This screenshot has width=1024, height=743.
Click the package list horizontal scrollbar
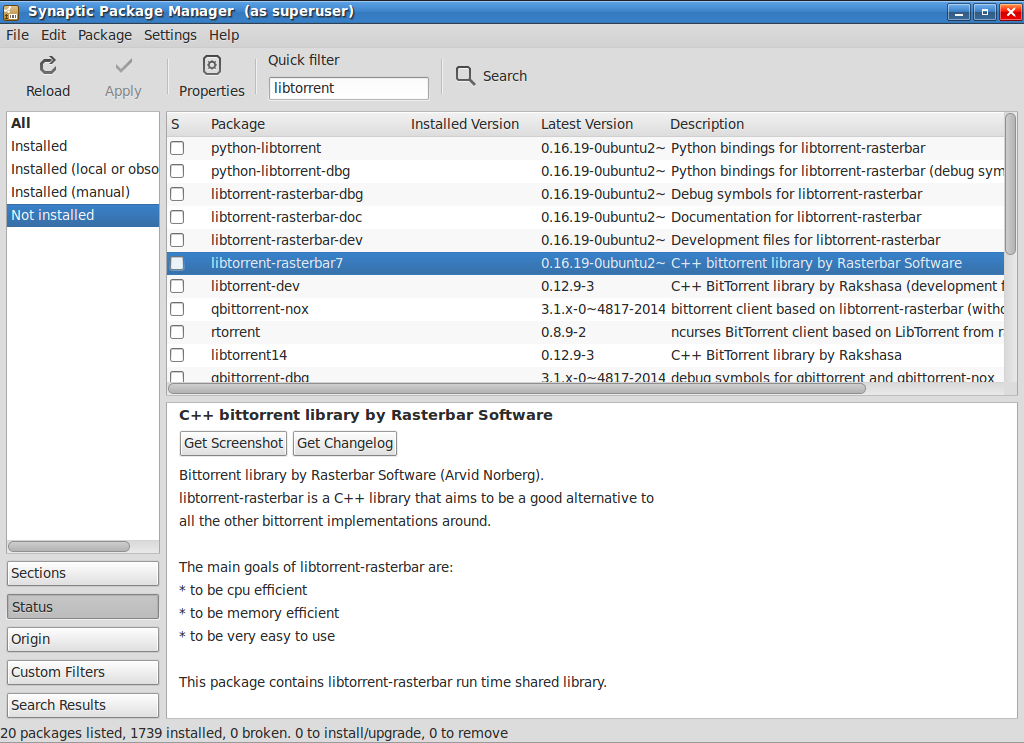(x=517, y=388)
